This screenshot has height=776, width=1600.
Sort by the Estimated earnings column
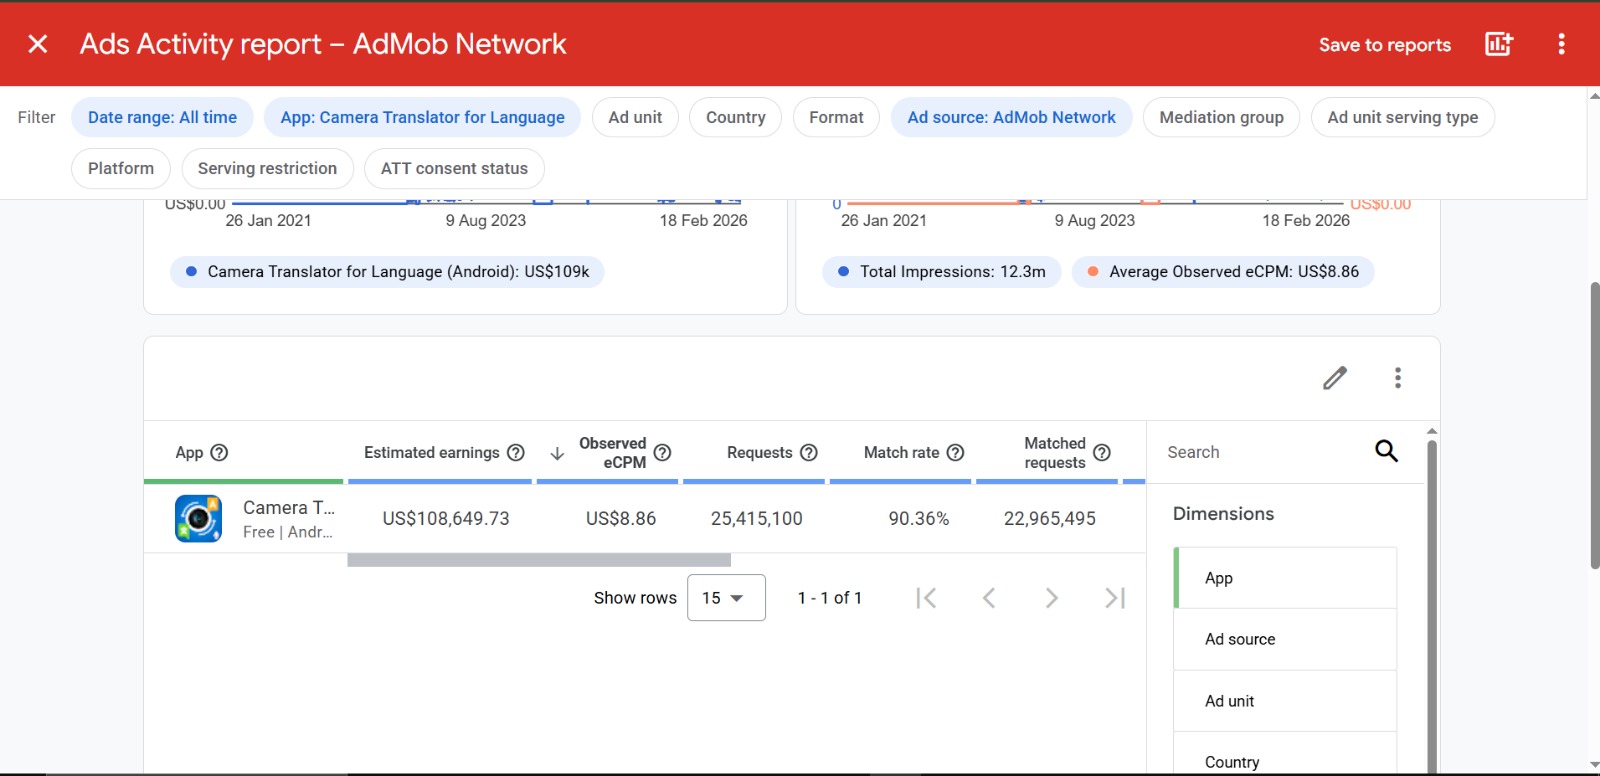click(431, 452)
